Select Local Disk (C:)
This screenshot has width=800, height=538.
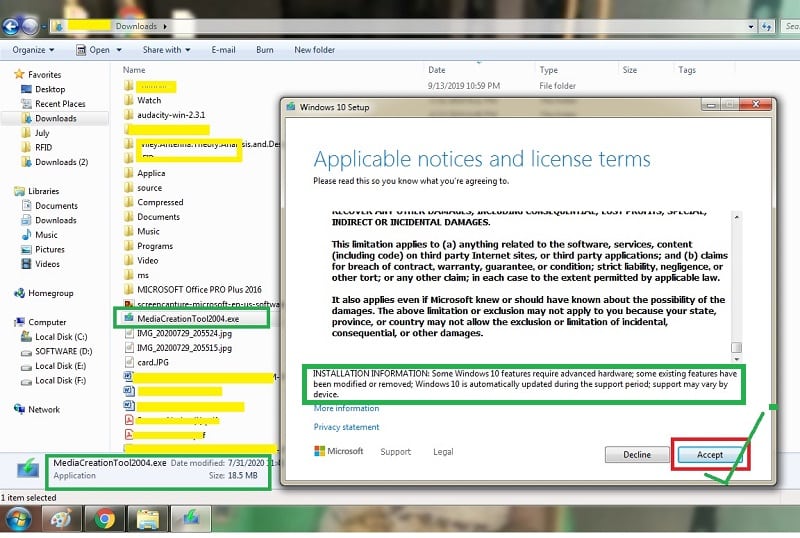click(x=61, y=337)
